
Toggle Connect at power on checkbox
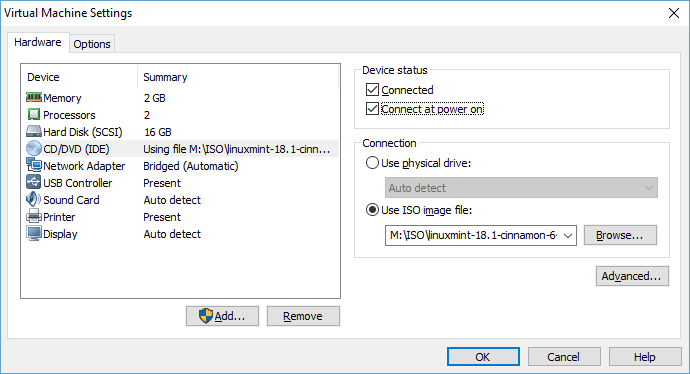[372, 109]
